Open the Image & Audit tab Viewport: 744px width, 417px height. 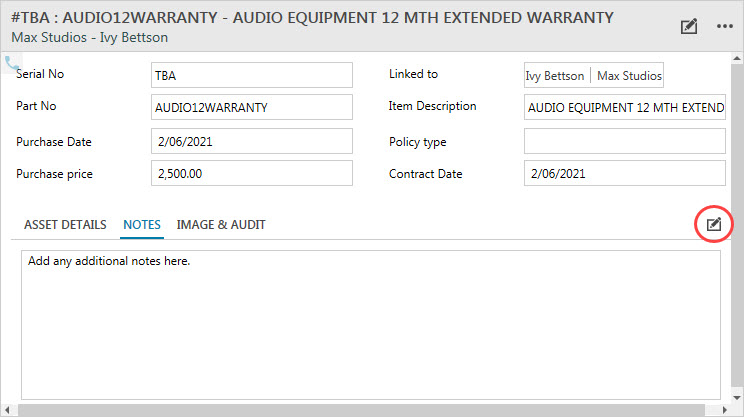point(221,225)
